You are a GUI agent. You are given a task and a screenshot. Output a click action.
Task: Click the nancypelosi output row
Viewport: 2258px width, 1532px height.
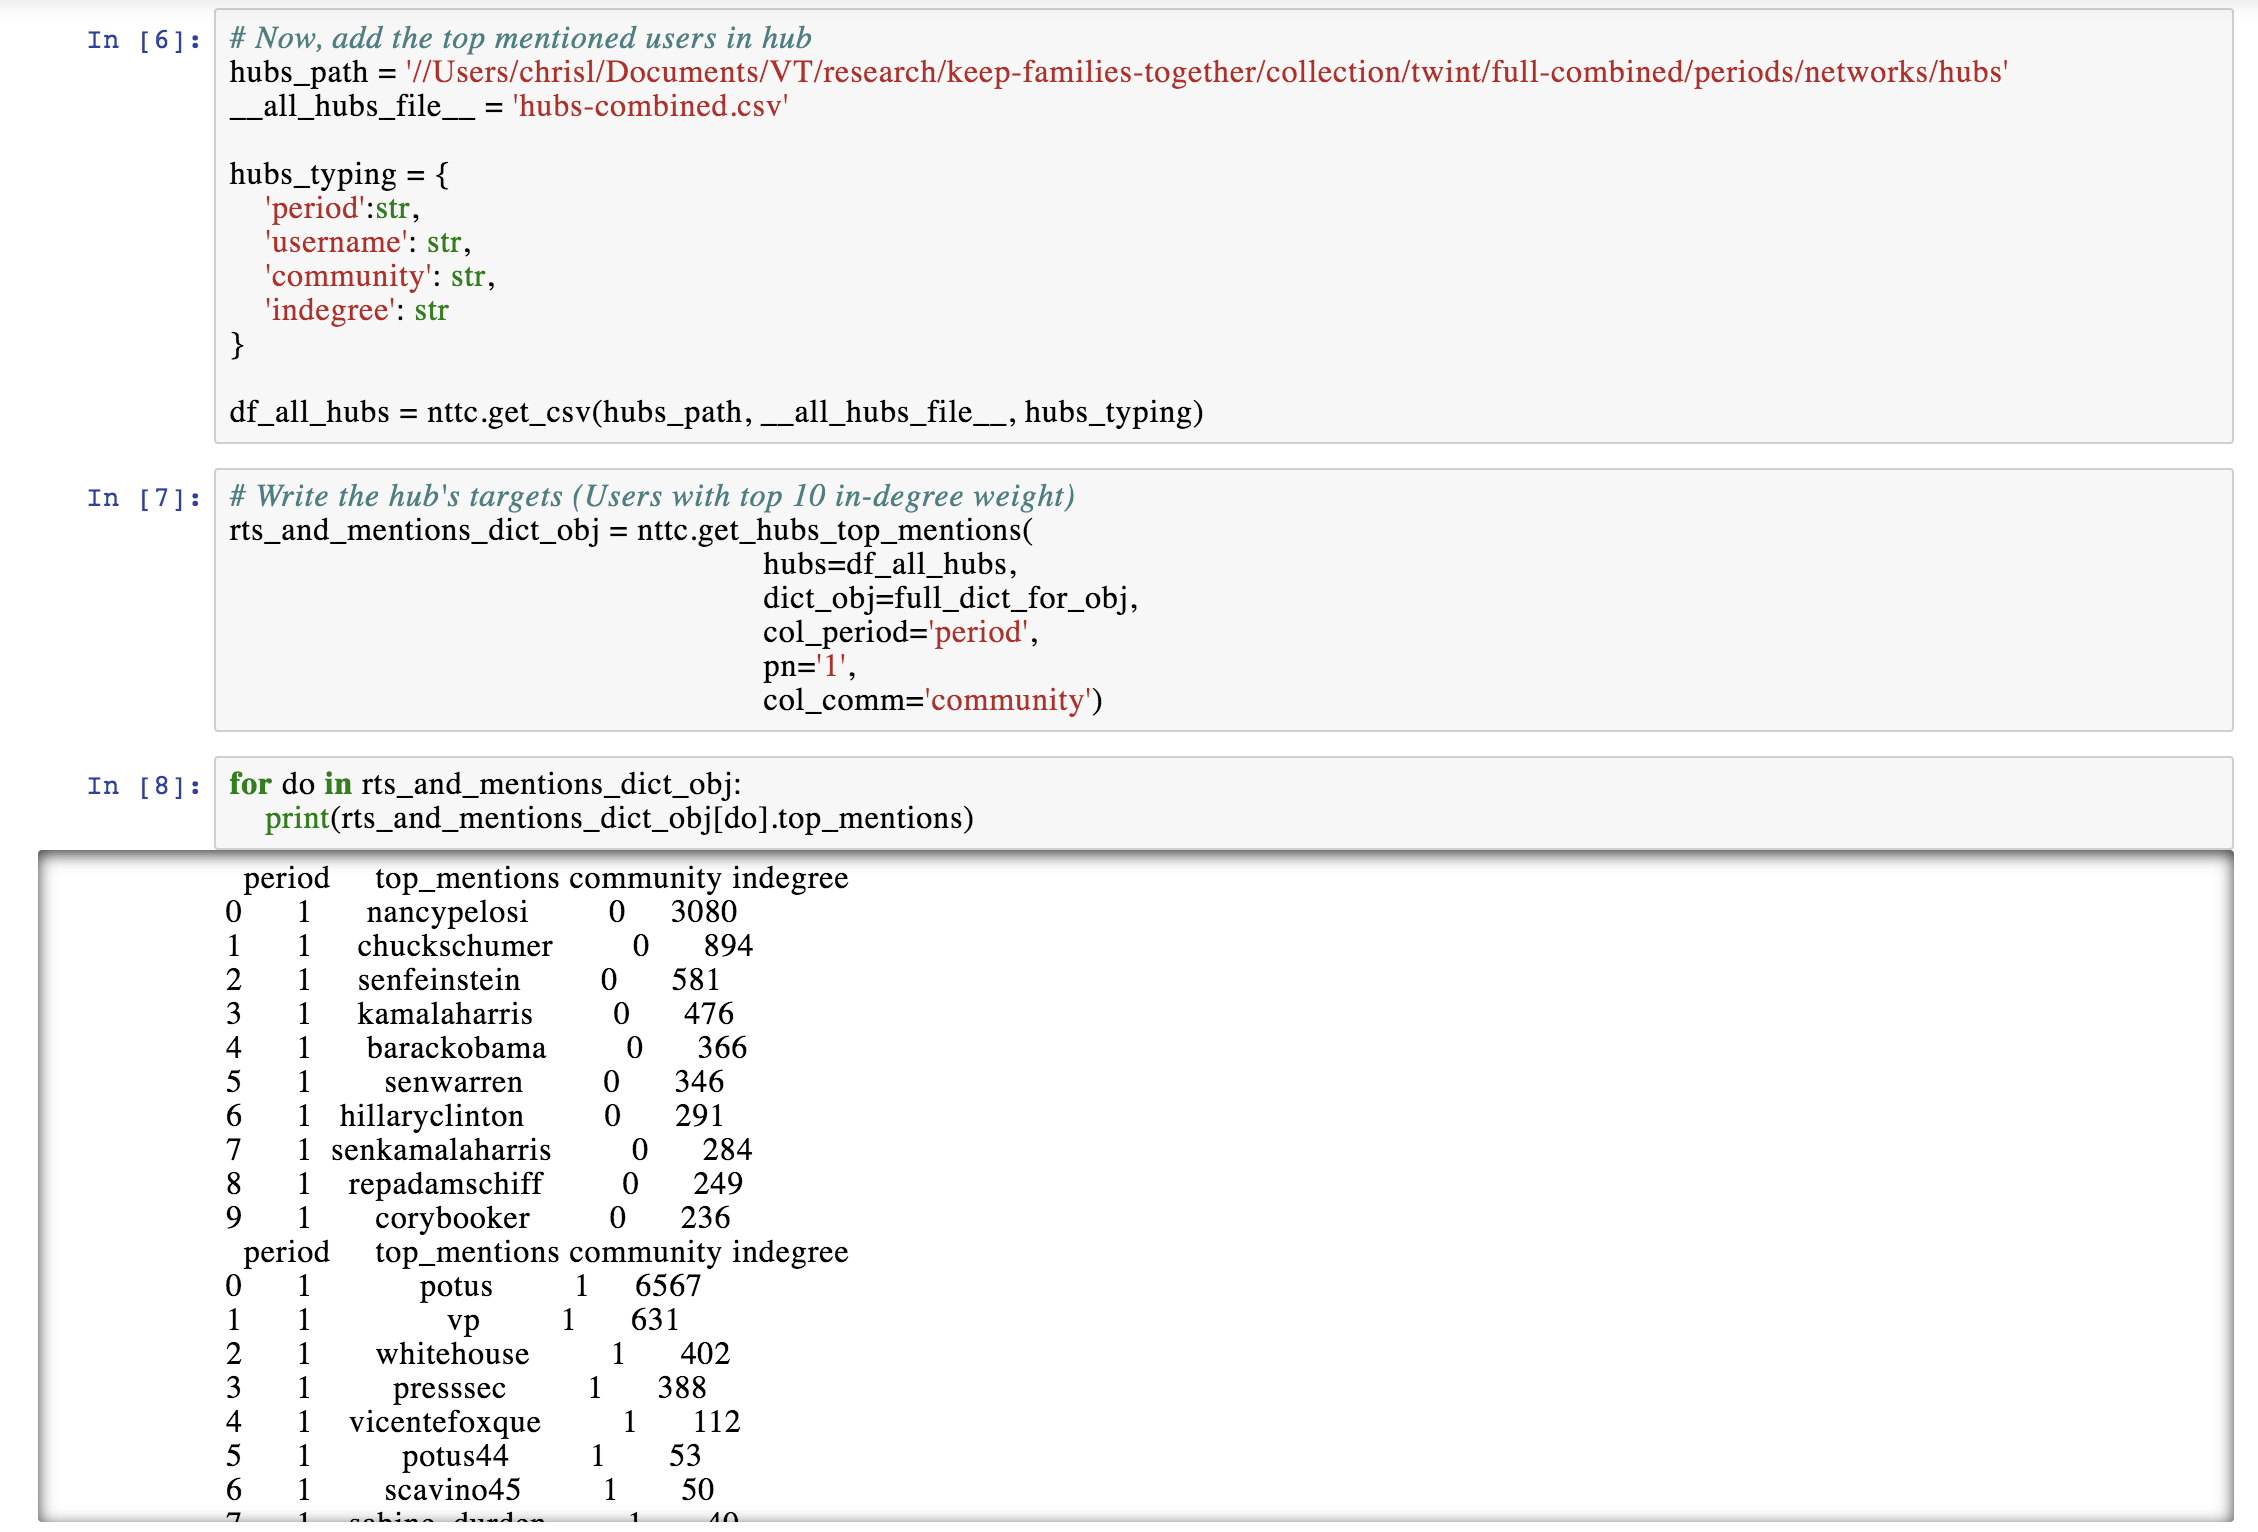480,912
